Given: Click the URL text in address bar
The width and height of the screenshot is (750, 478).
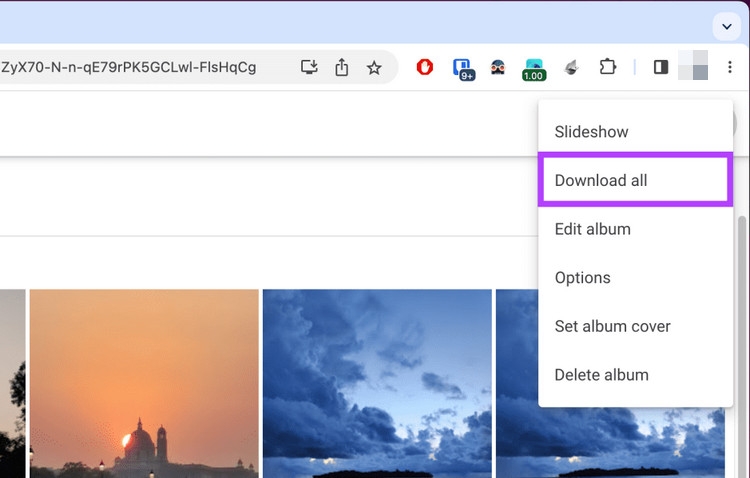Looking at the screenshot, I should pyautogui.click(x=129, y=67).
